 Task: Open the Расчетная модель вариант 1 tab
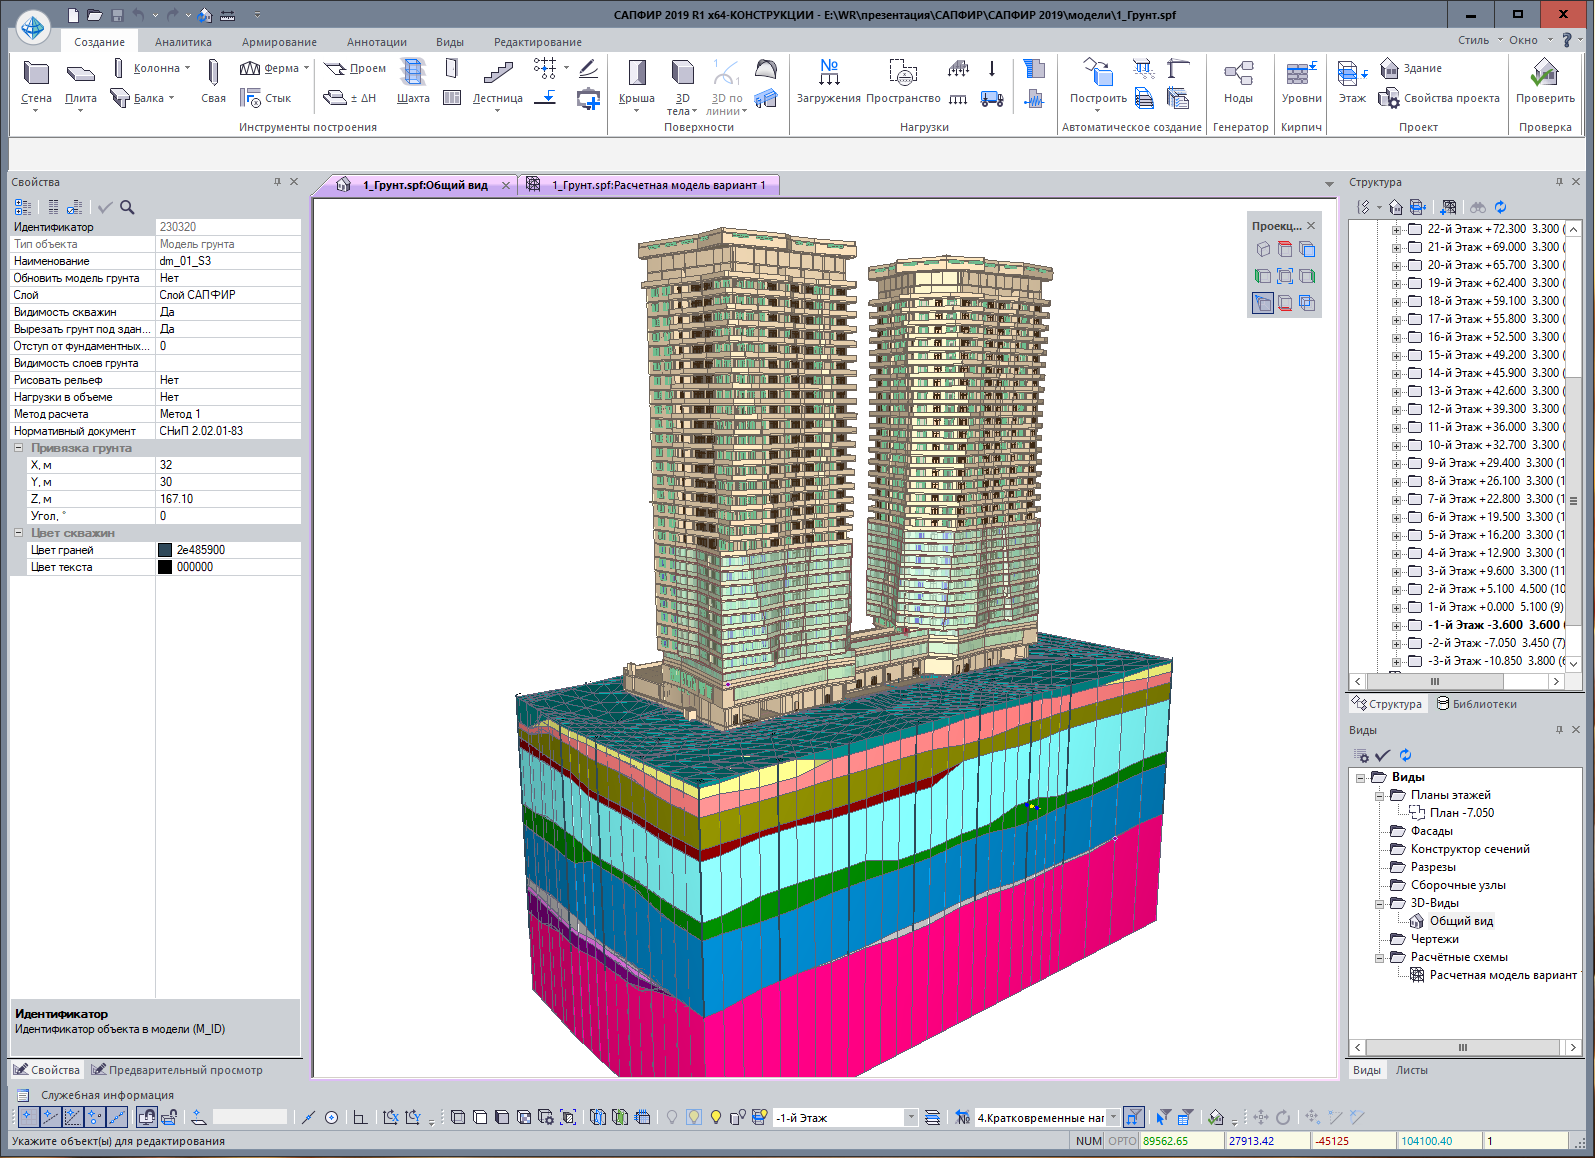click(x=657, y=185)
